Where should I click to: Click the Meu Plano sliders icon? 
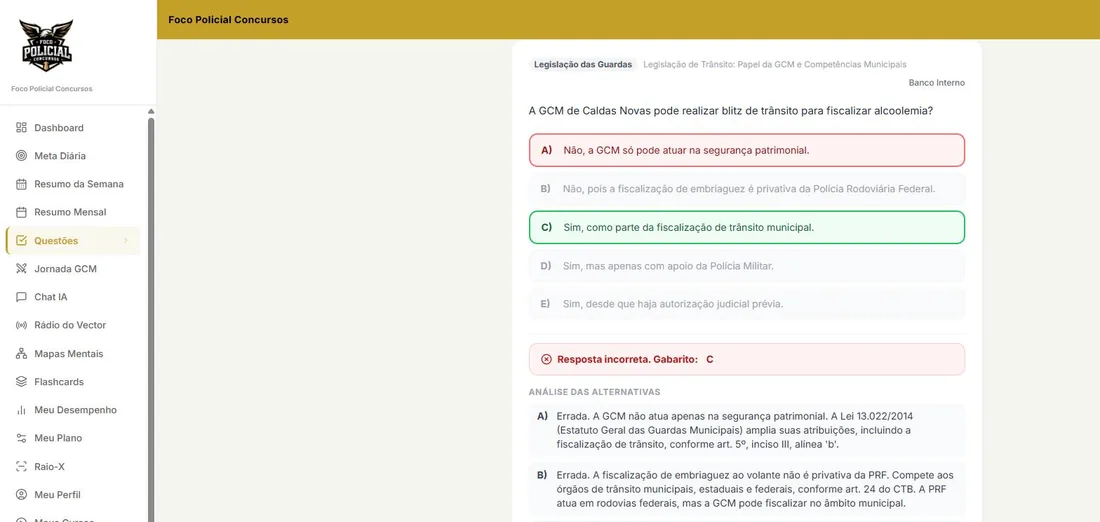coord(21,438)
